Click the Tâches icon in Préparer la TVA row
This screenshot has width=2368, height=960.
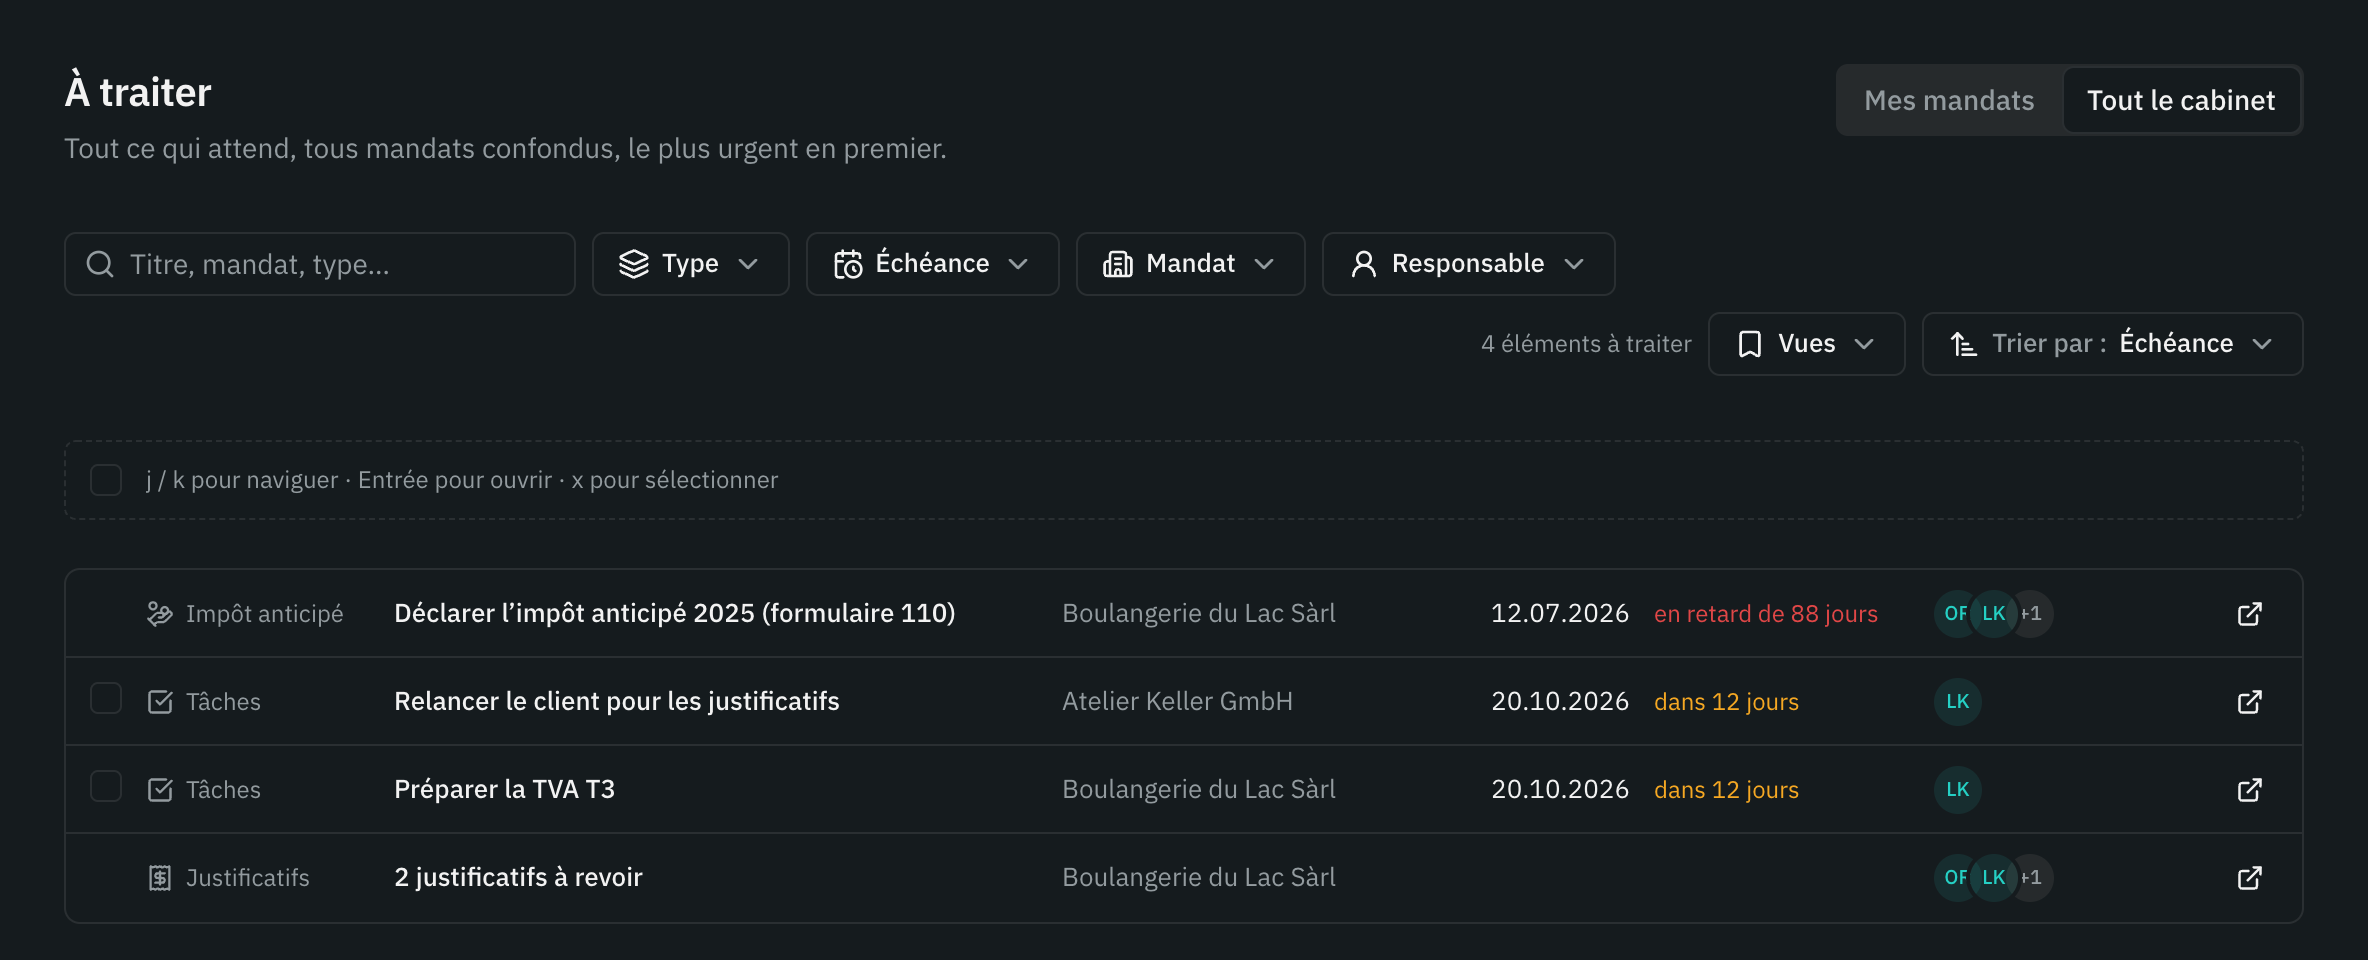click(160, 790)
